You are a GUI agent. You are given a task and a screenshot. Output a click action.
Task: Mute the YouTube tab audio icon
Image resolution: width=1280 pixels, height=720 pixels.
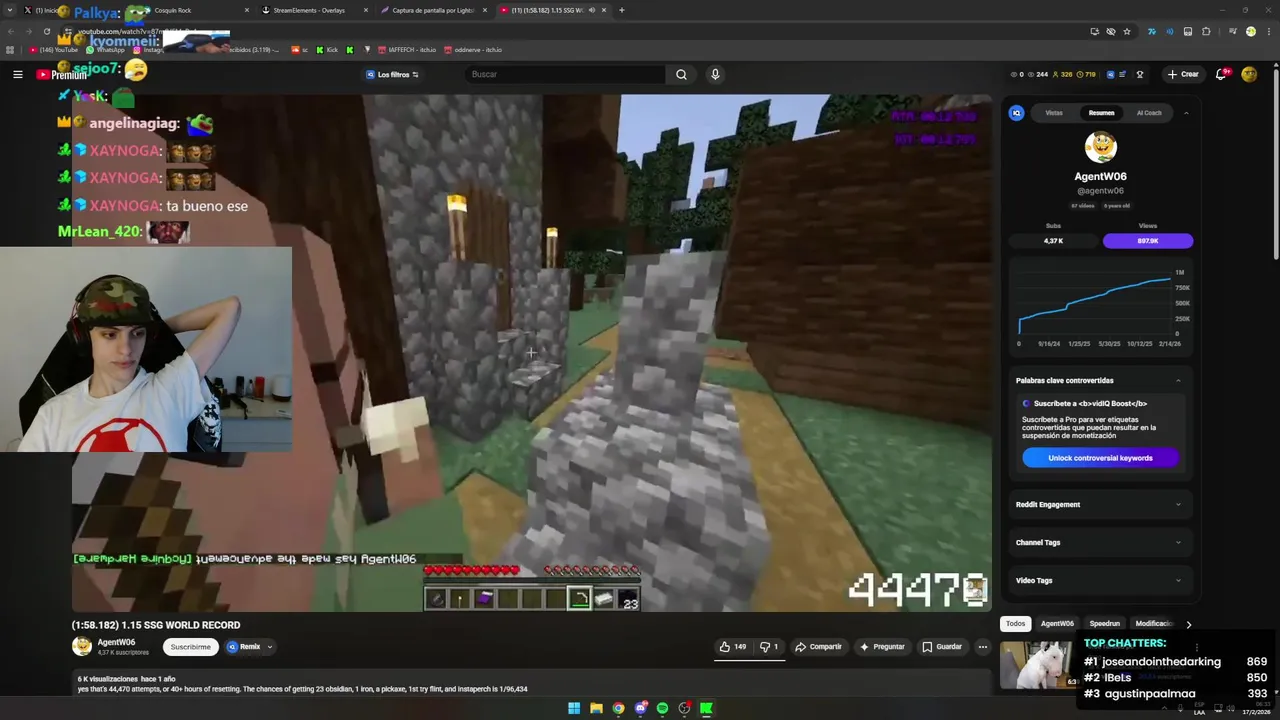(591, 10)
